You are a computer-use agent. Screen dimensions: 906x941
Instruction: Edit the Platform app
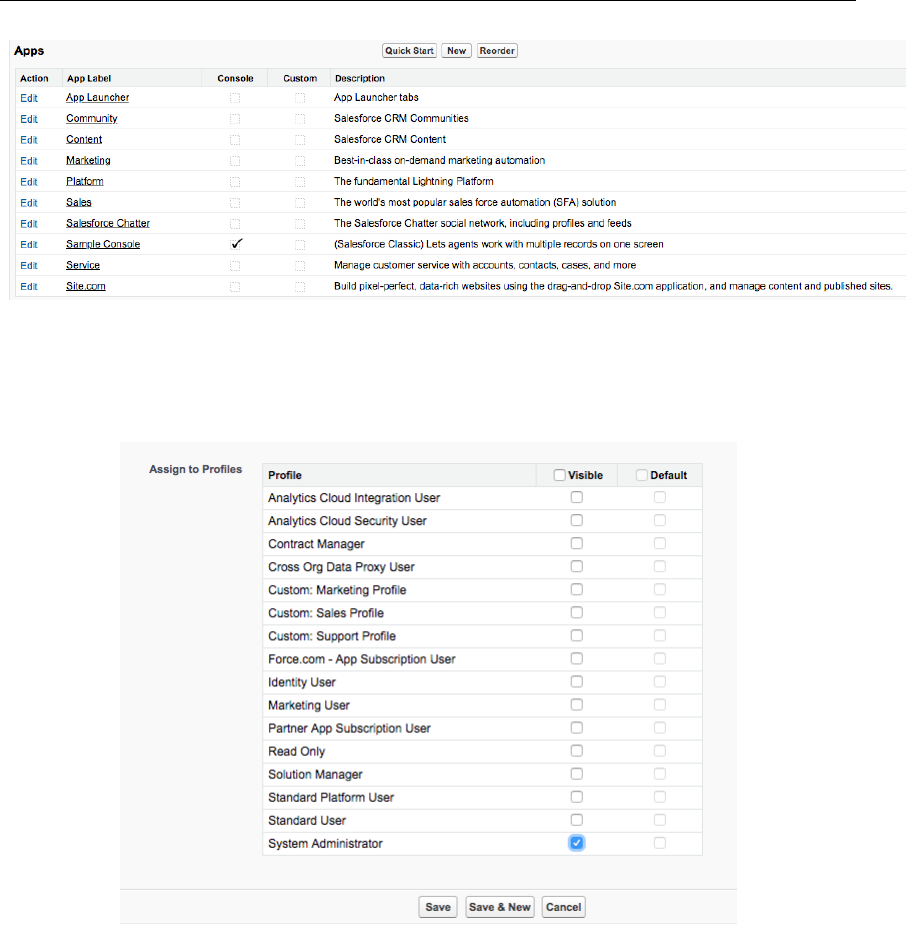pos(29,182)
